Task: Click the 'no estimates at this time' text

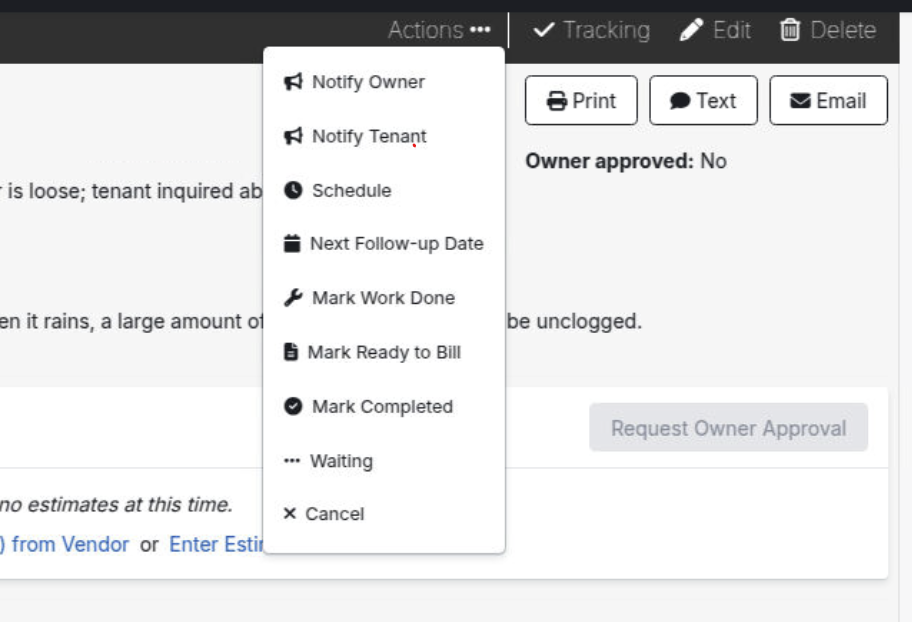Action: [x=116, y=504]
